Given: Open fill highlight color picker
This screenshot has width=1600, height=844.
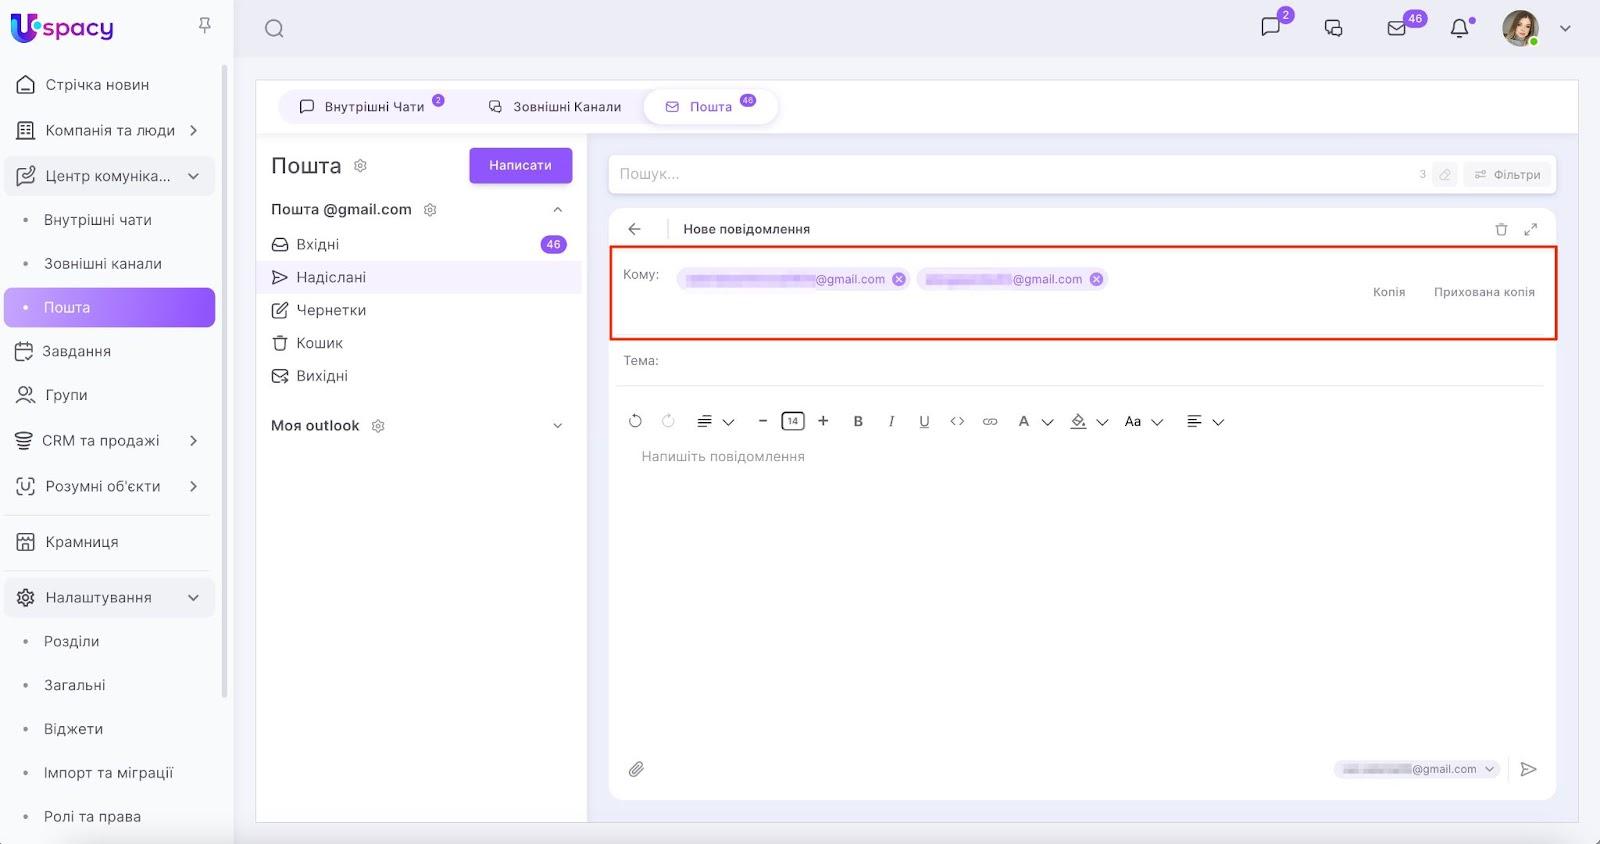Looking at the screenshot, I should point(1088,422).
